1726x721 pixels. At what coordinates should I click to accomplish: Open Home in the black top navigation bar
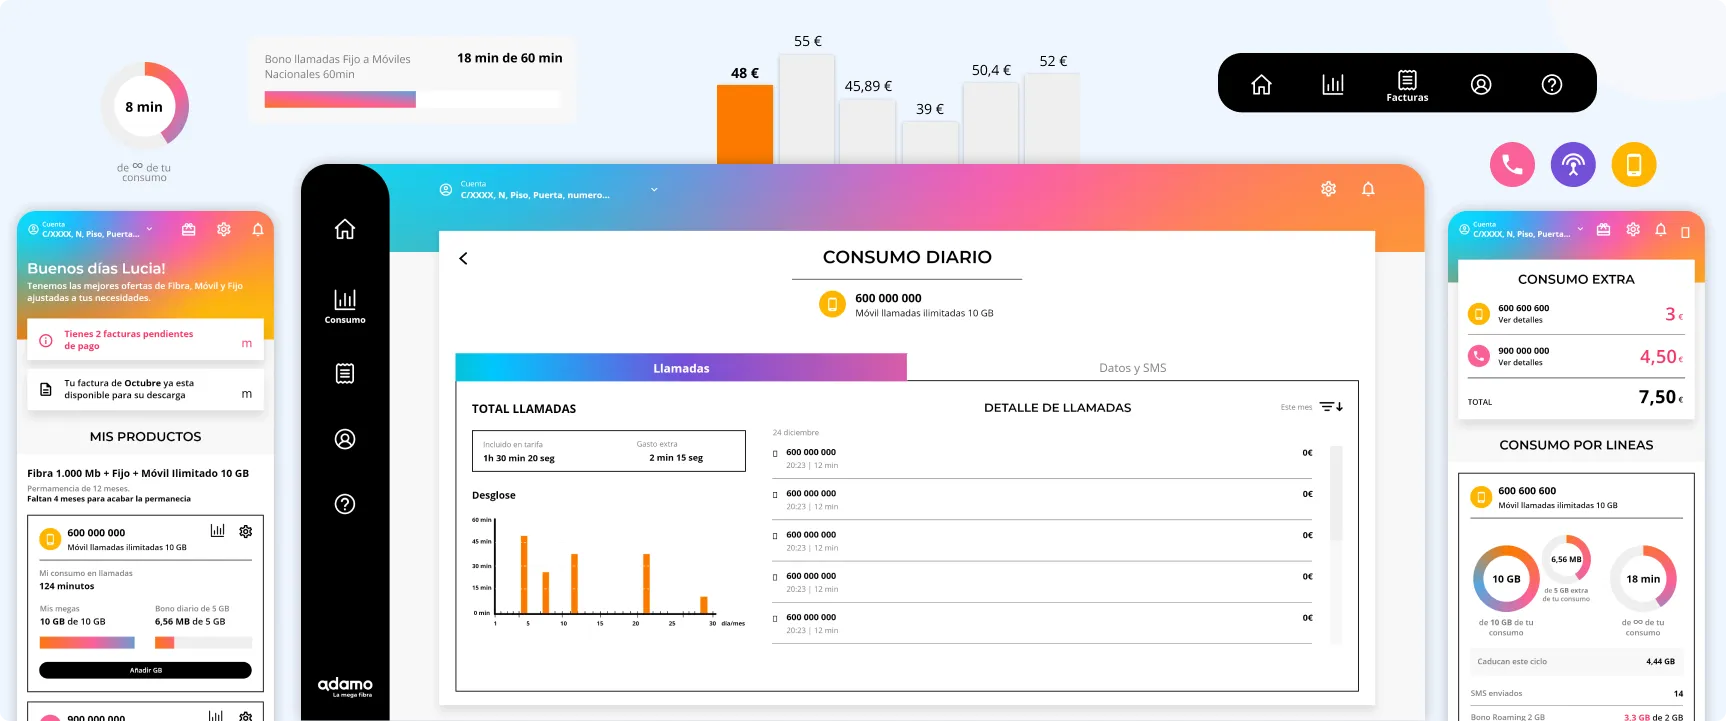pyautogui.click(x=1261, y=85)
